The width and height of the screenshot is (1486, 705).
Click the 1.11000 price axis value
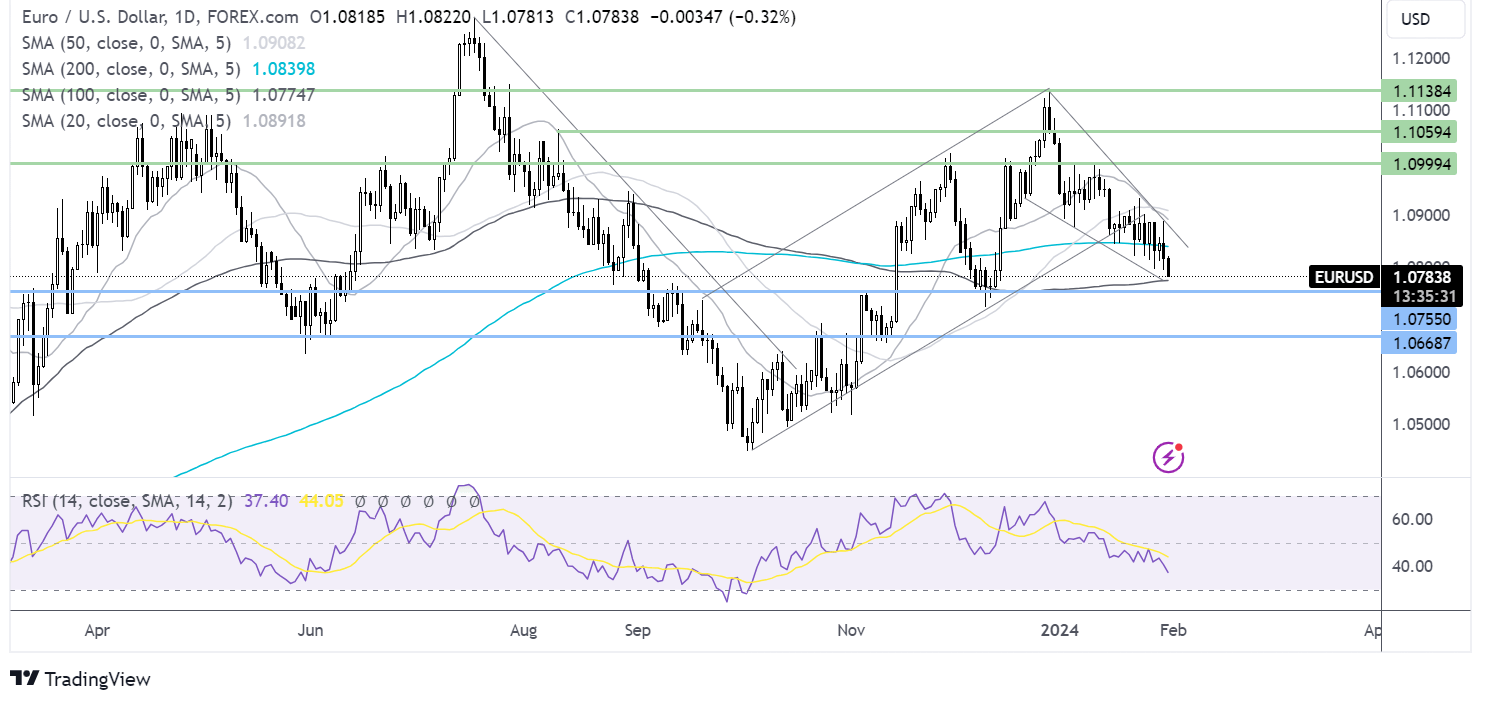click(1421, 110)
